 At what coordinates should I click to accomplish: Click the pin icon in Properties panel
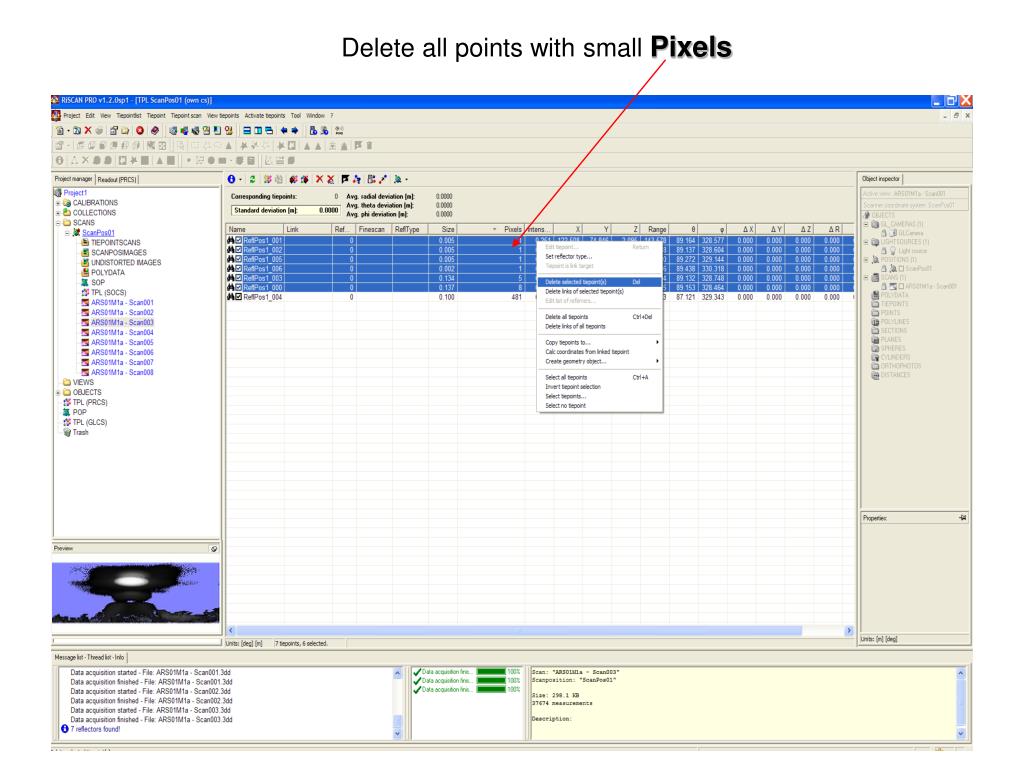pyautogui.click(x=963, y=518)
